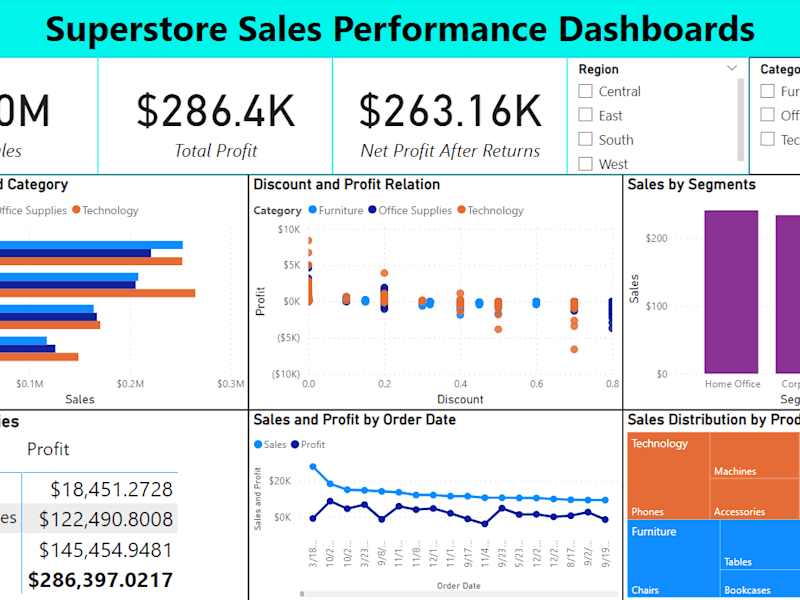Click the Discount and Profit Relation title
This screenshot has height=600, width=800.
point(346,184)
